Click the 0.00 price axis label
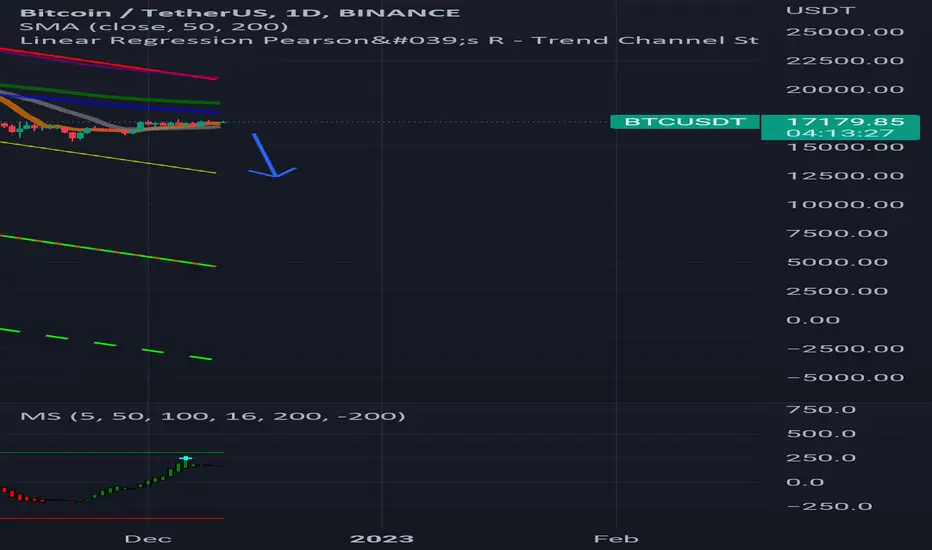This screenshot has height=550, width=932. pyautogui.click(x=813, y=320)
